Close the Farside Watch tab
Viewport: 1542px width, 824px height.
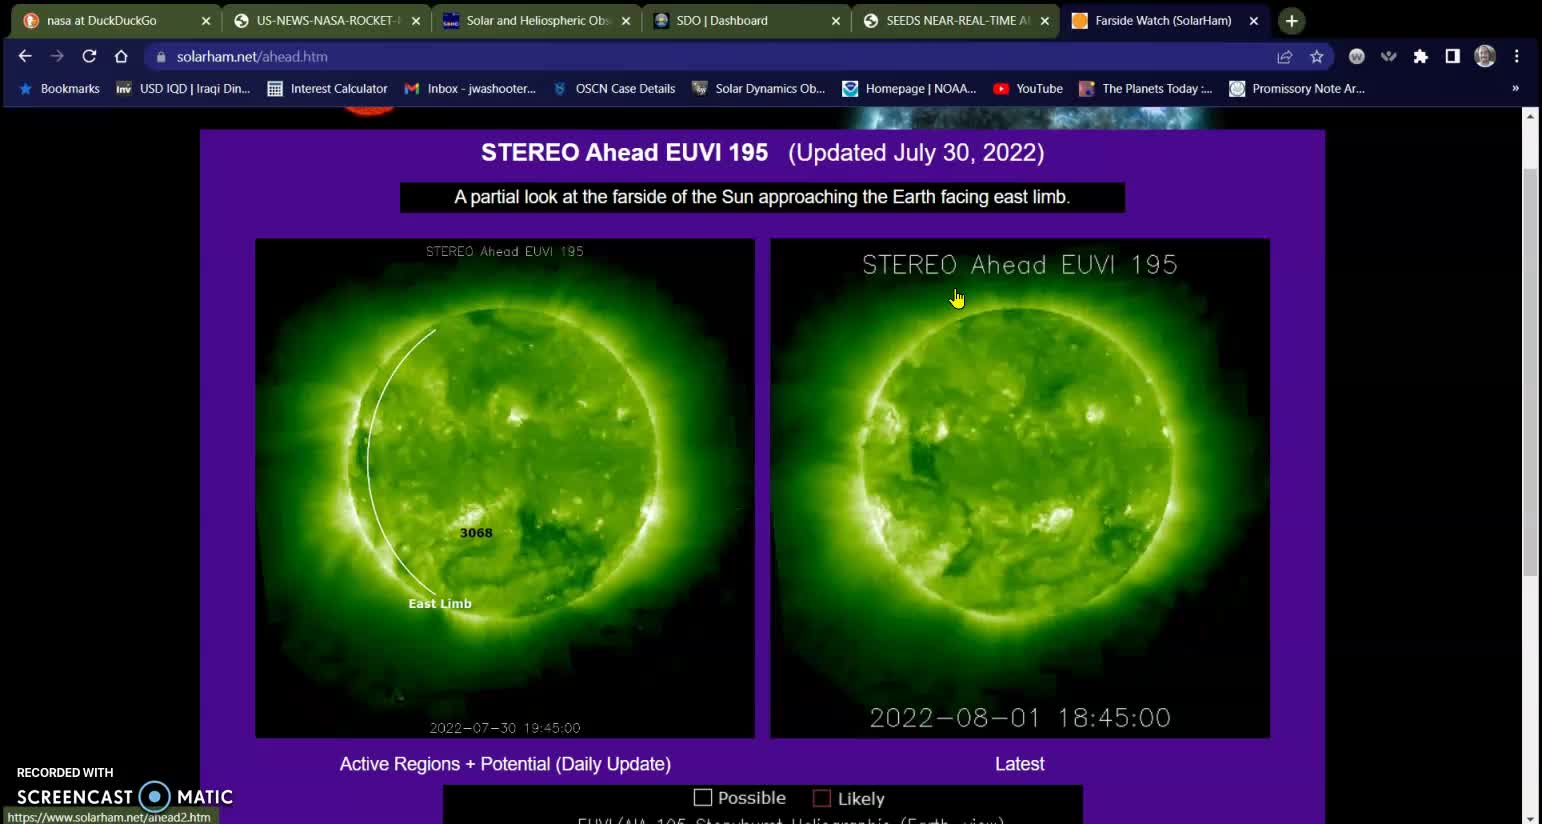coord(1254,21)
